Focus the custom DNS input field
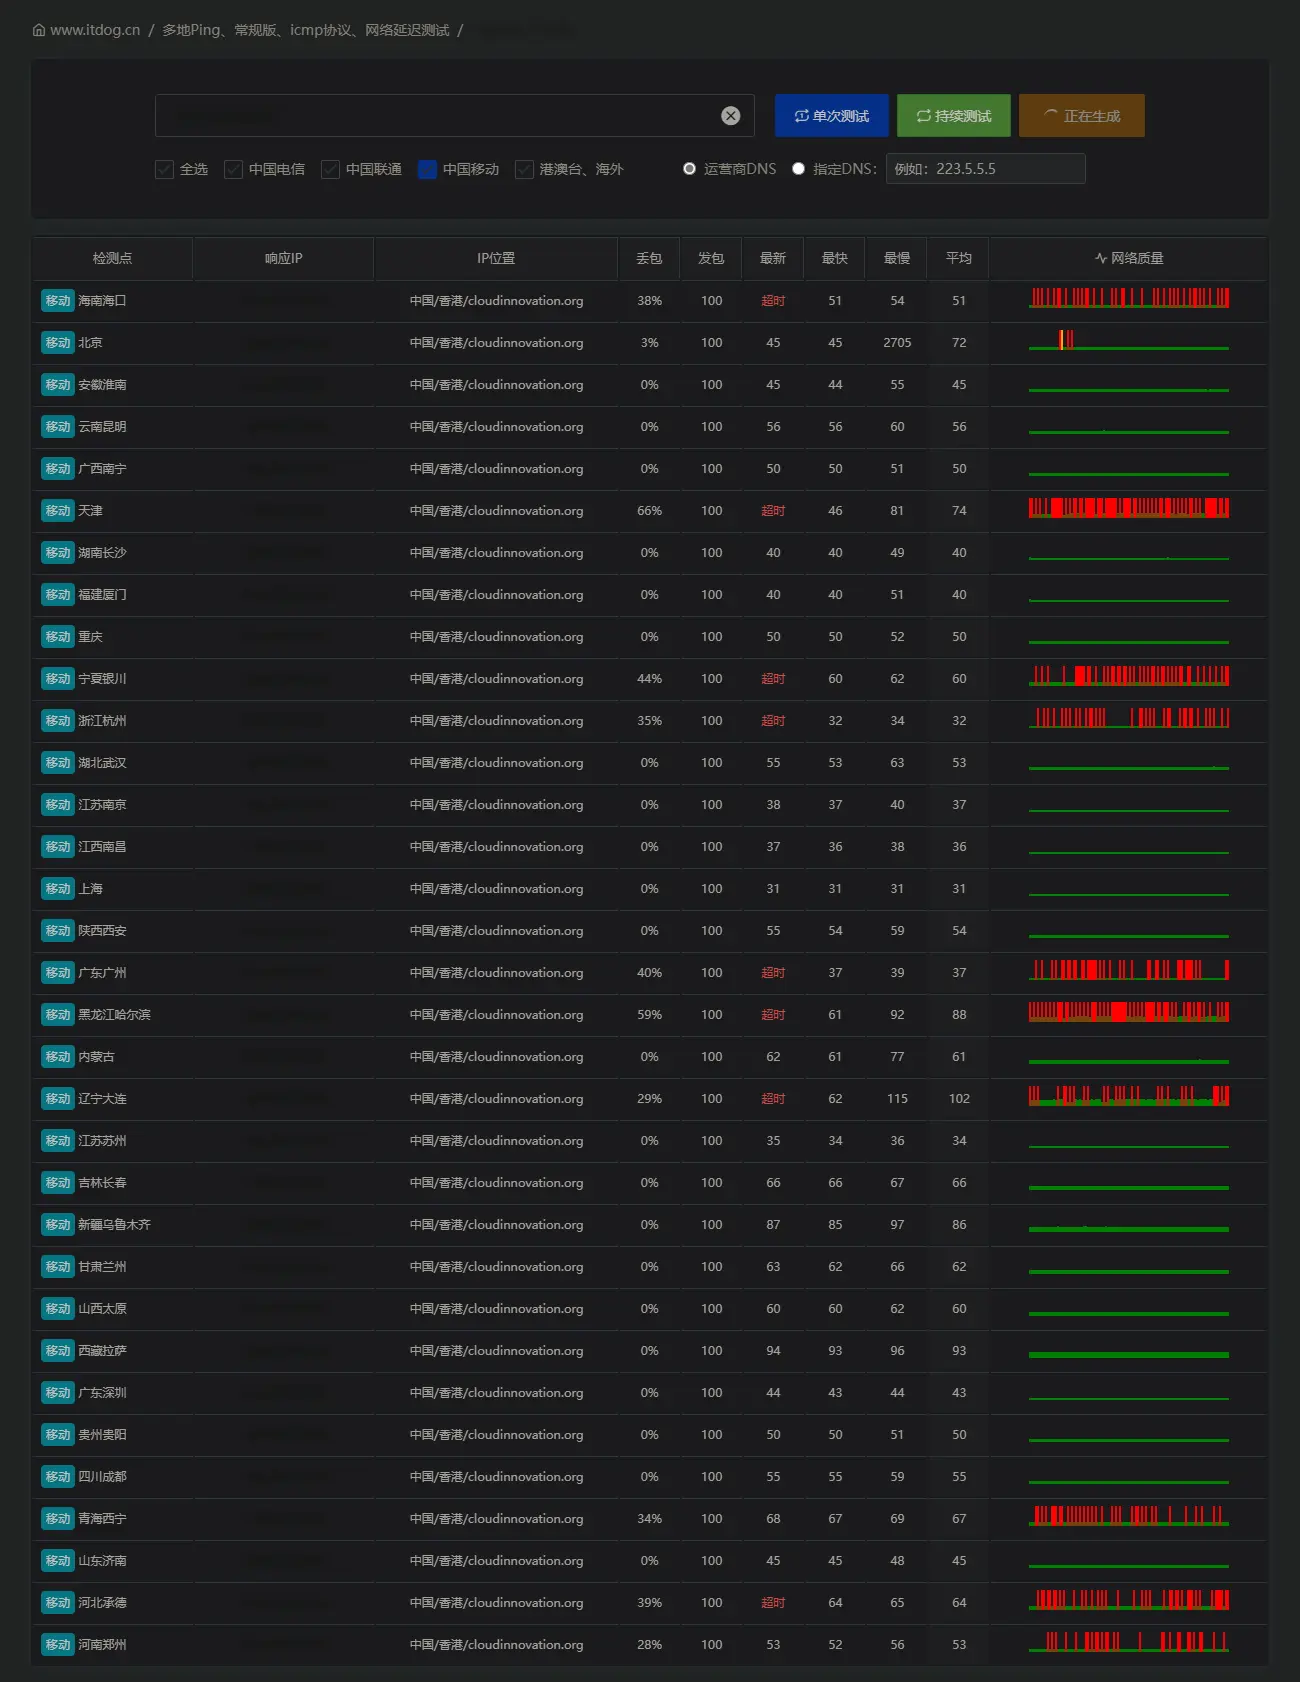 tap(985, 169)
